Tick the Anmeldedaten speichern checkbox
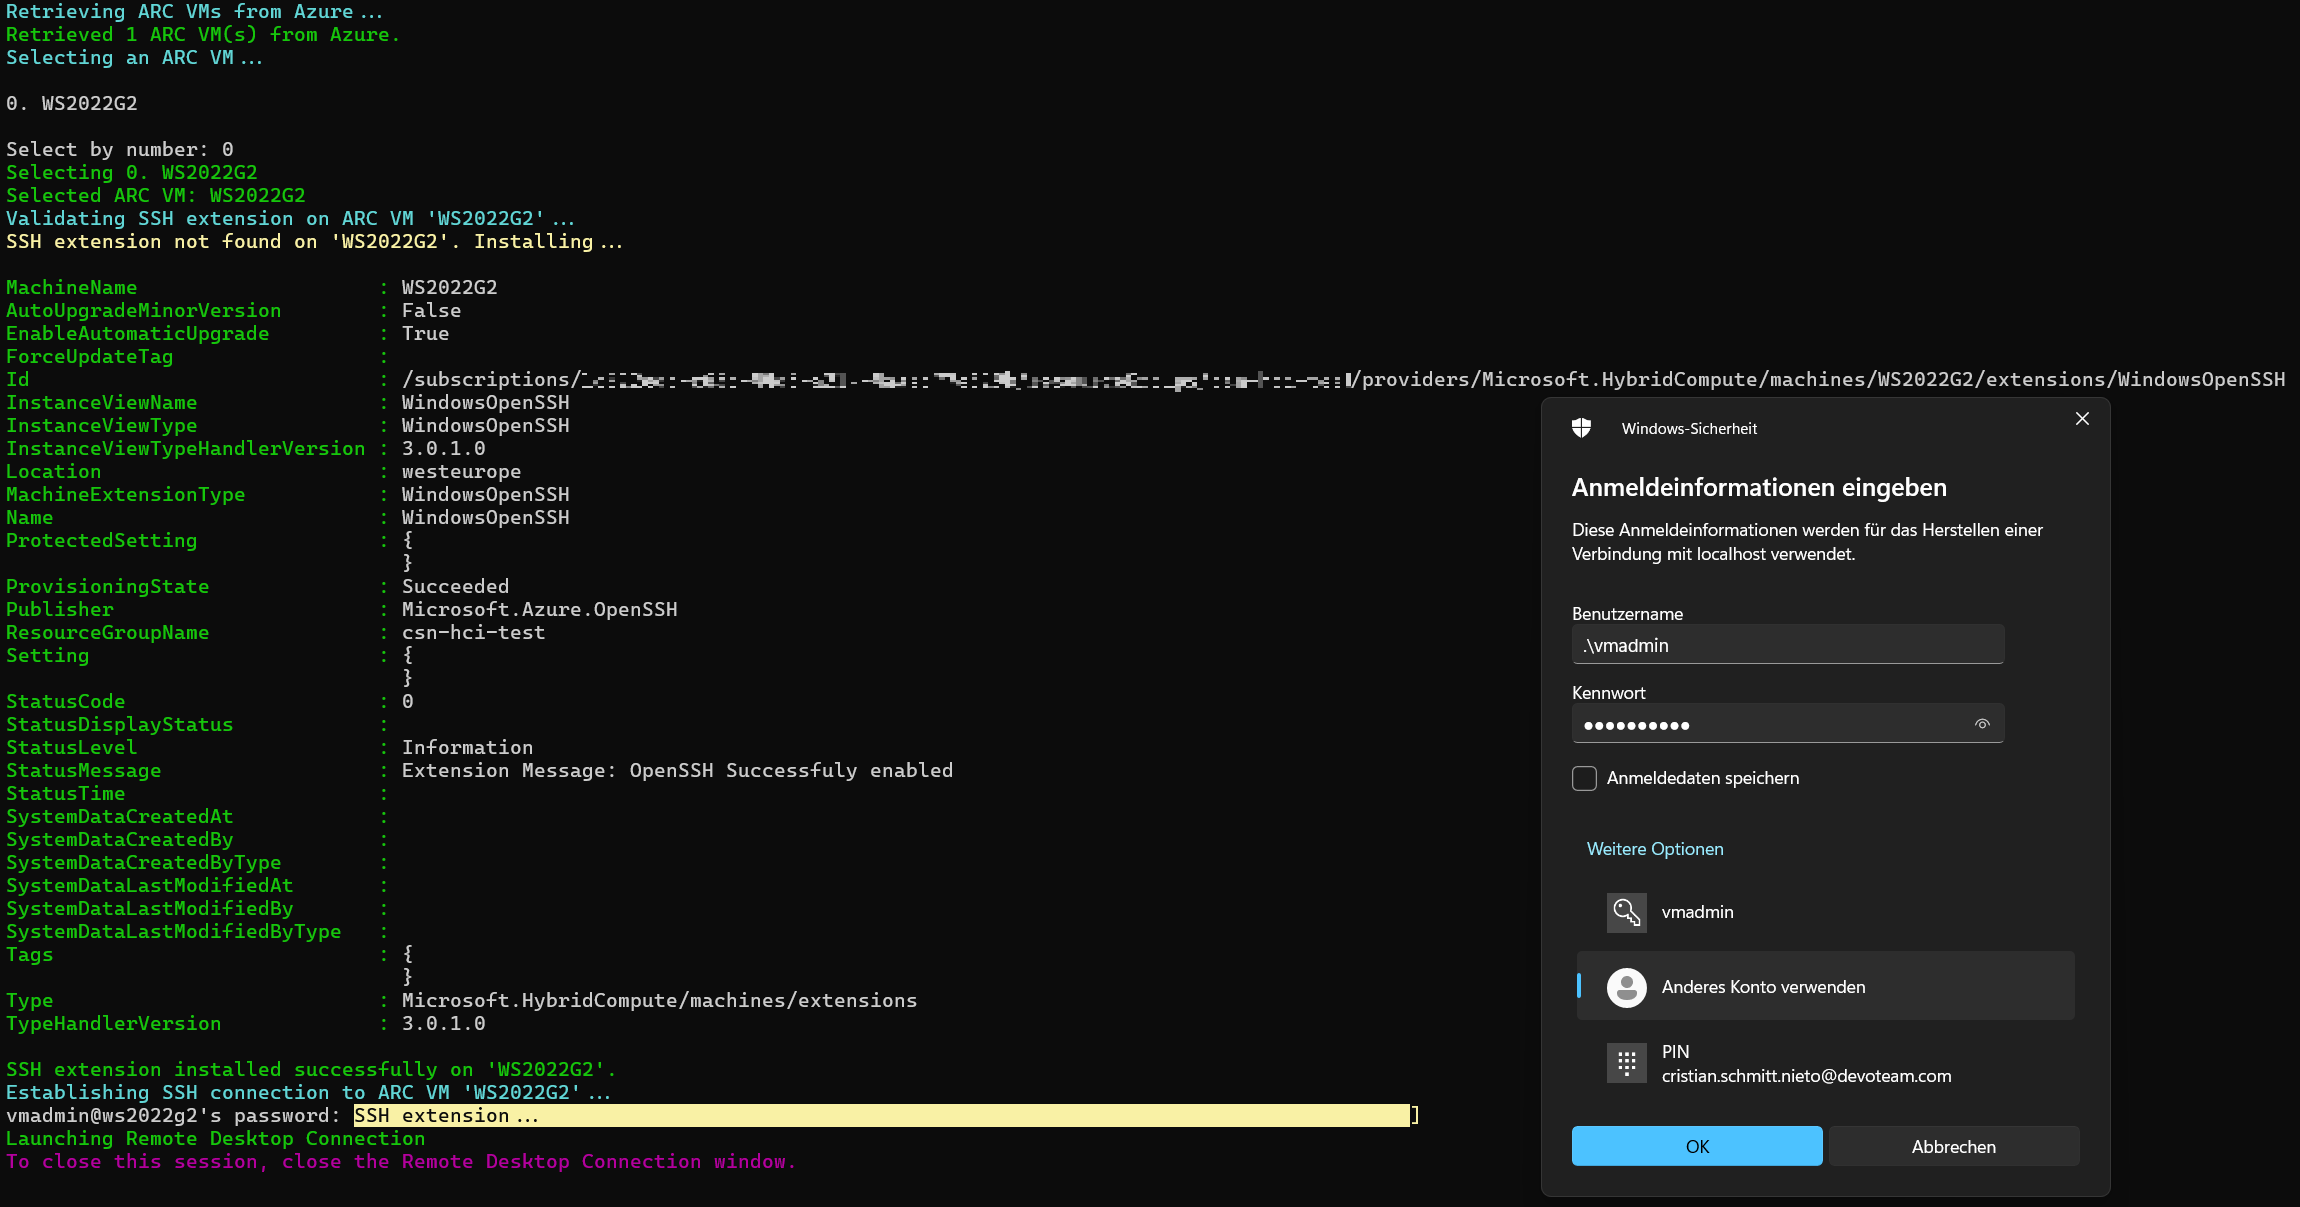 [1584, 778]
